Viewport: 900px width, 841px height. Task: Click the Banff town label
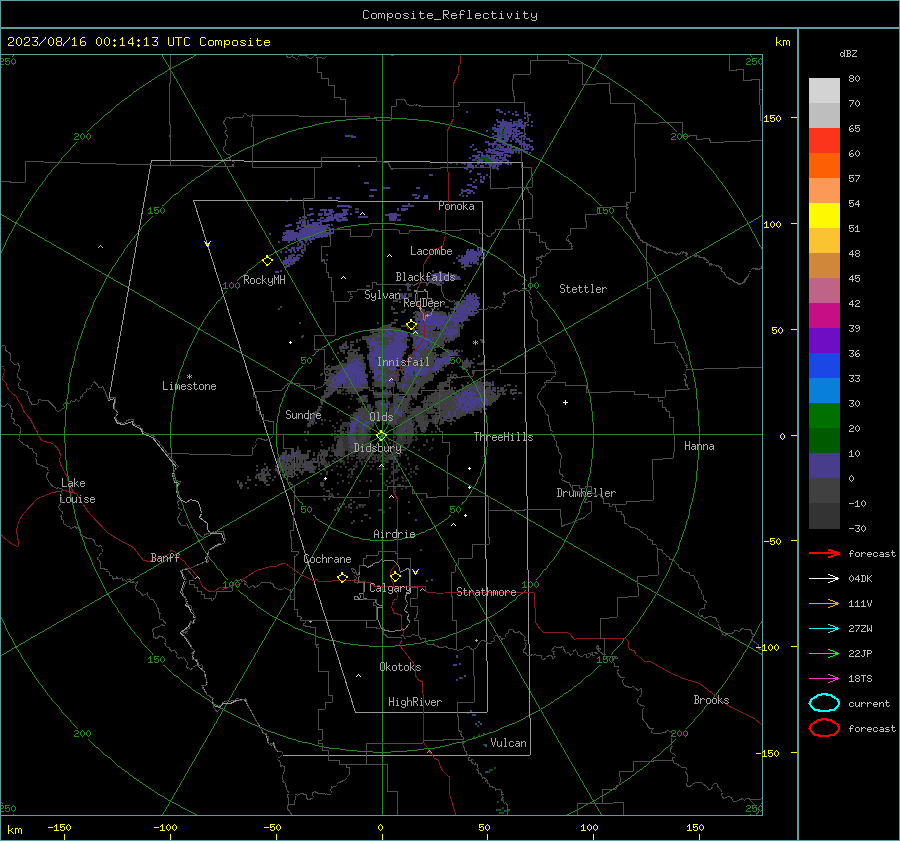coord(165,557)
